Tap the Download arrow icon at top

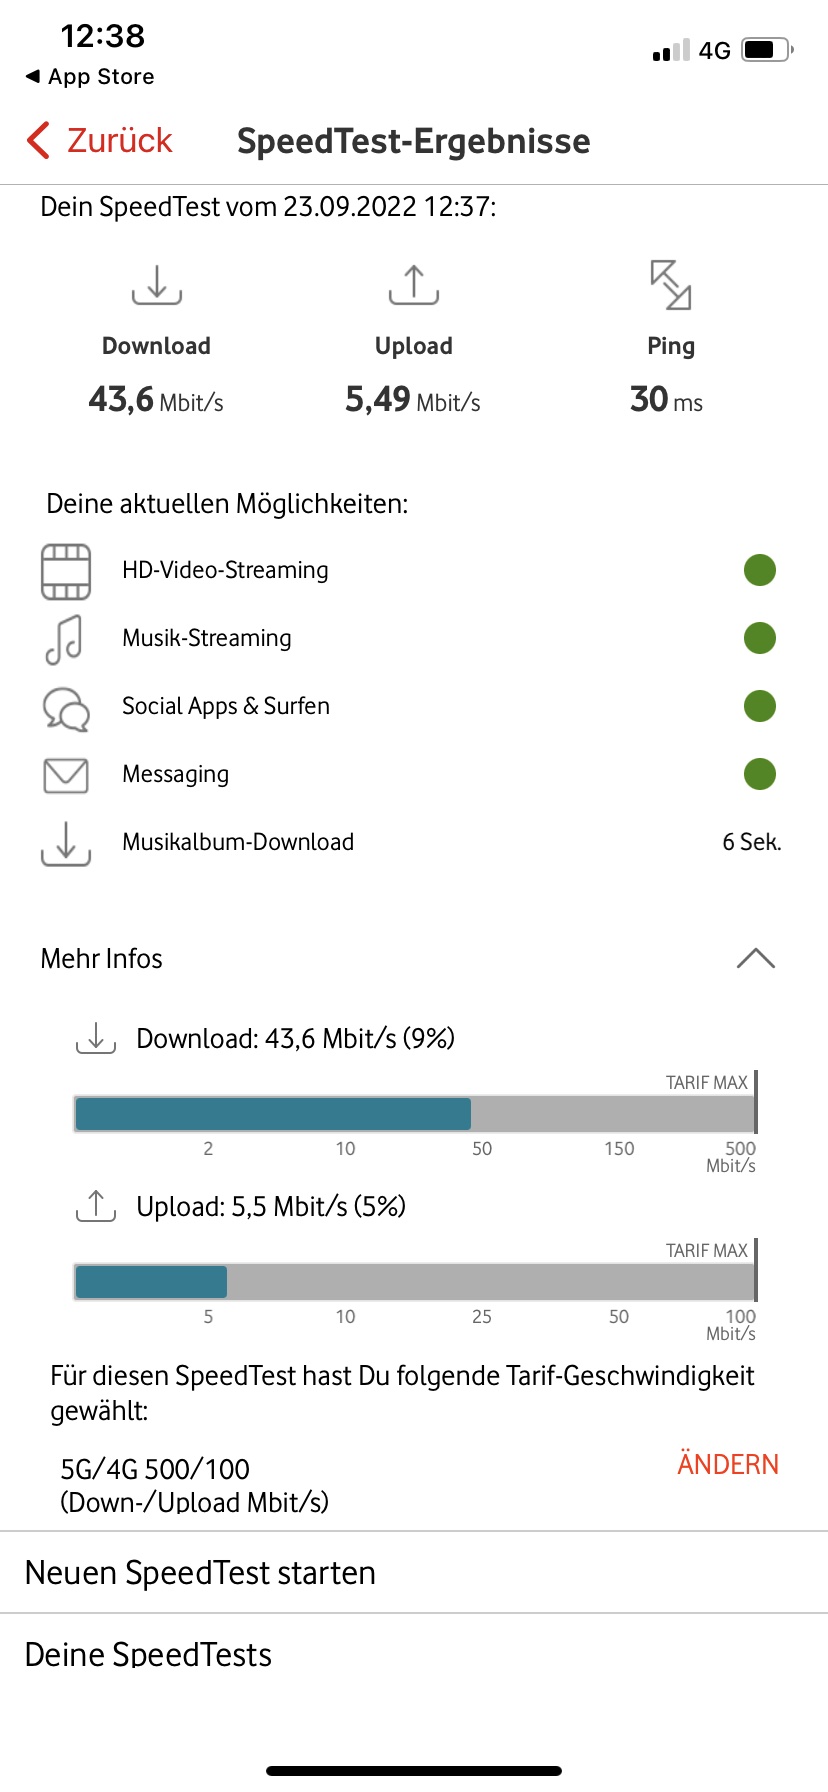tap(157, 284)
